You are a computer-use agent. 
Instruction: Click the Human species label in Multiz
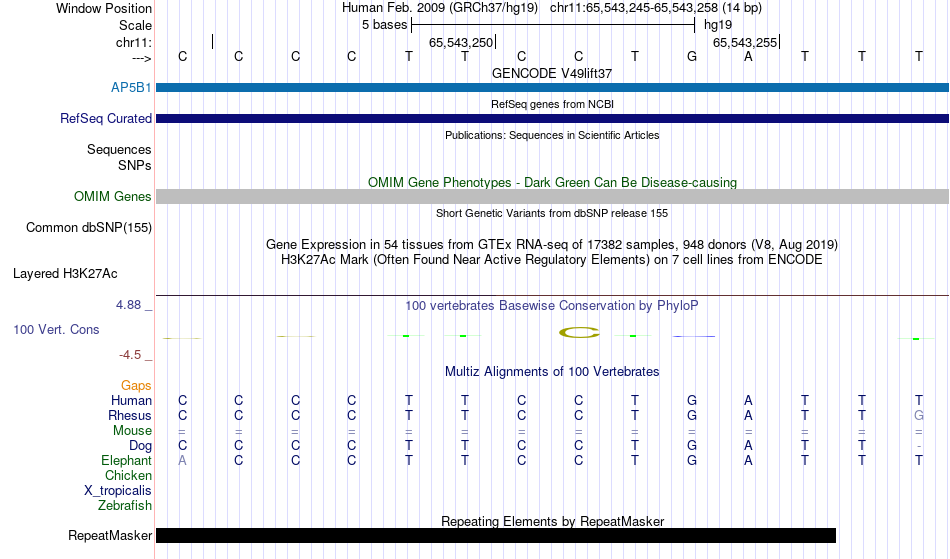[x=131, y=401]
